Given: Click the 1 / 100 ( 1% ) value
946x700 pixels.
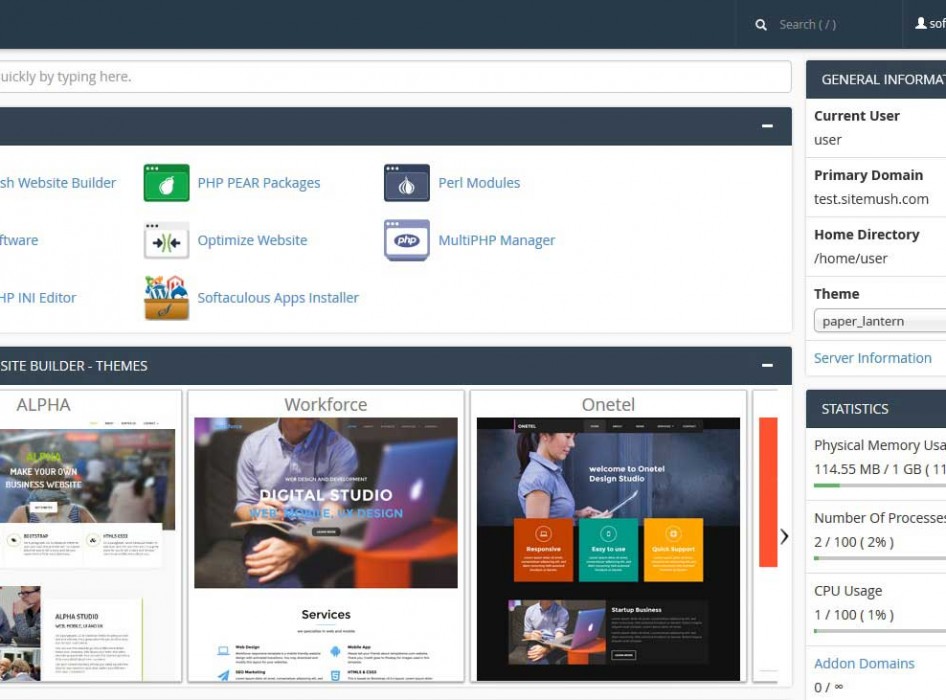Looking at the screenshot, I should point(854,615).
